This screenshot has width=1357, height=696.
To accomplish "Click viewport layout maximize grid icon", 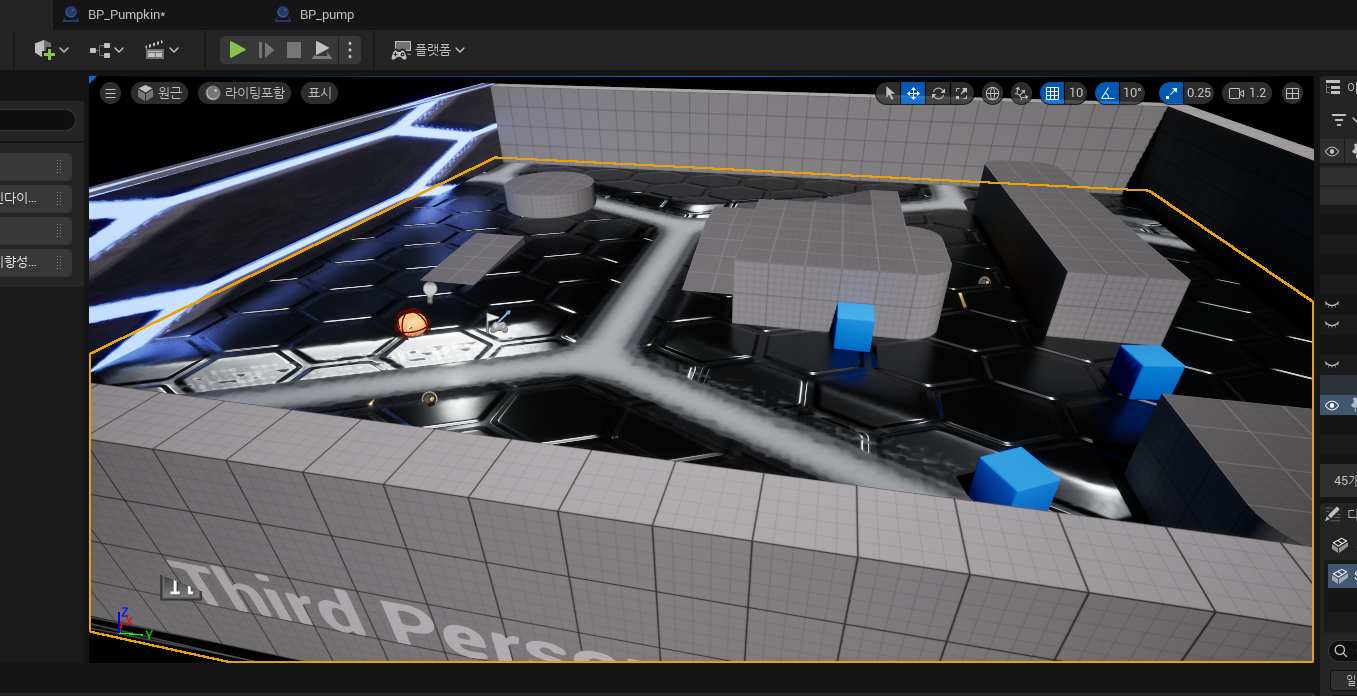I will coord(1292,93).
